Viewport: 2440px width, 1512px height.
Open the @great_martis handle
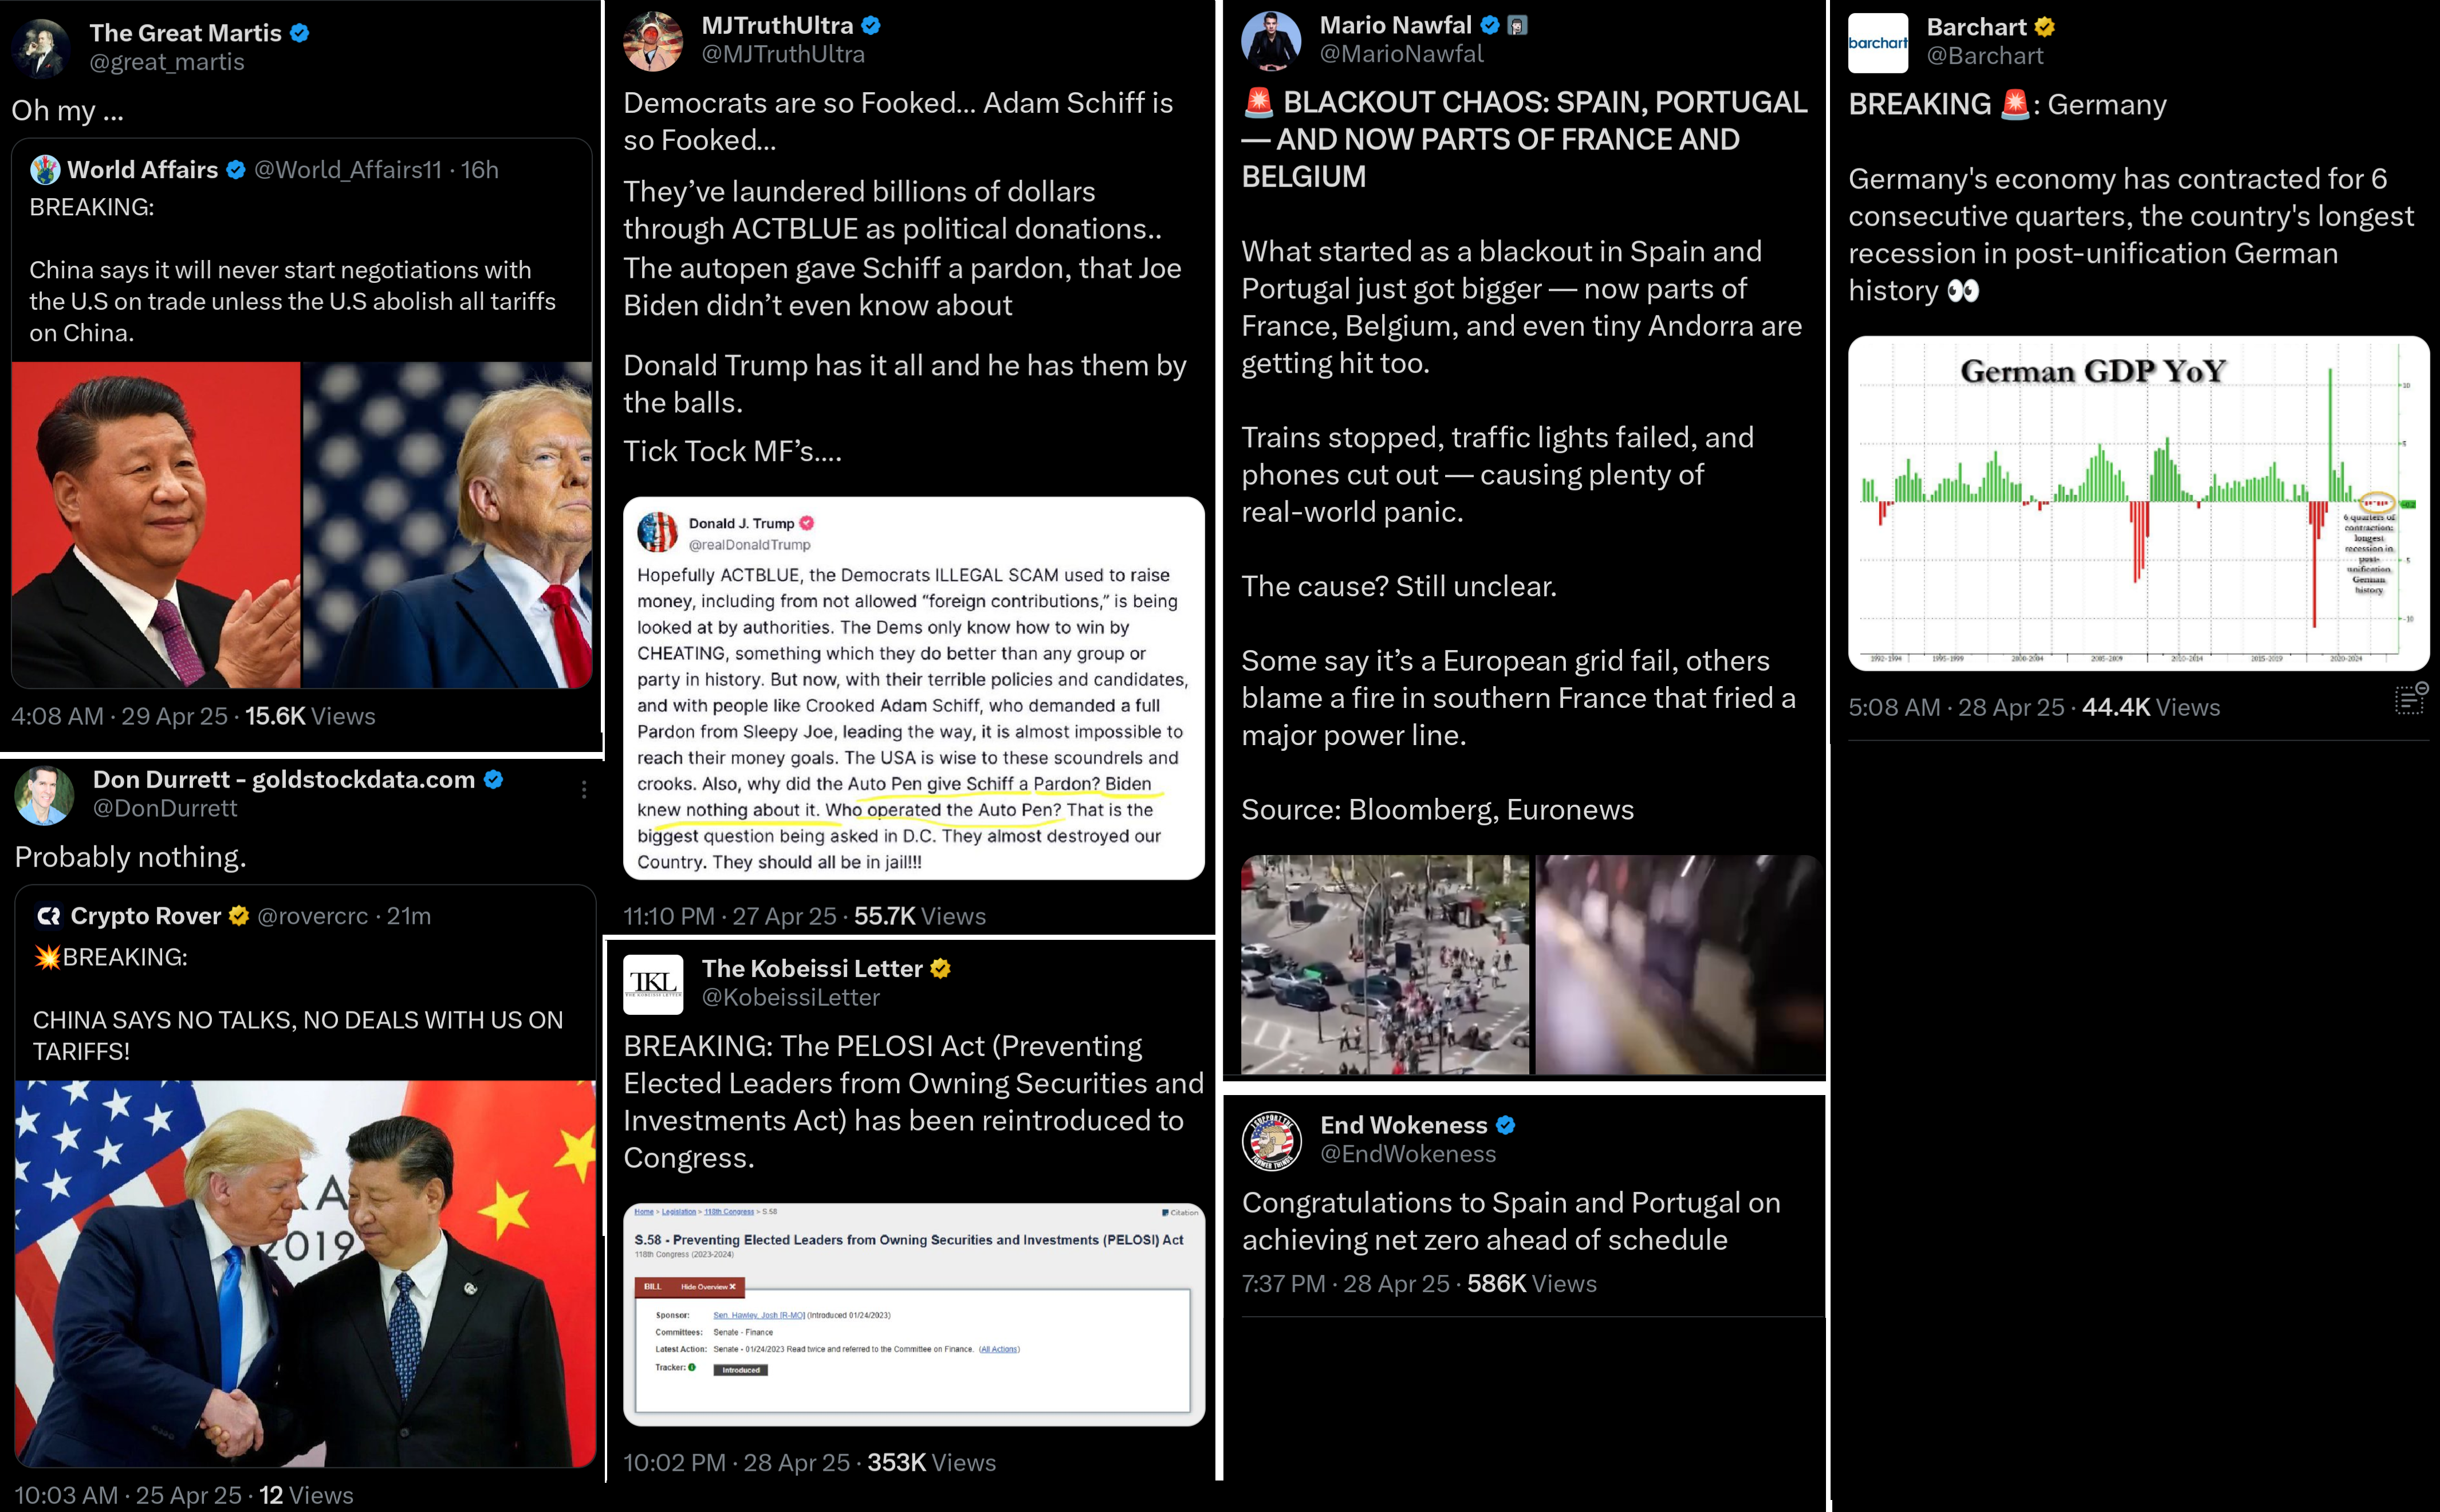pyautogui.click(x=167, y=62)
